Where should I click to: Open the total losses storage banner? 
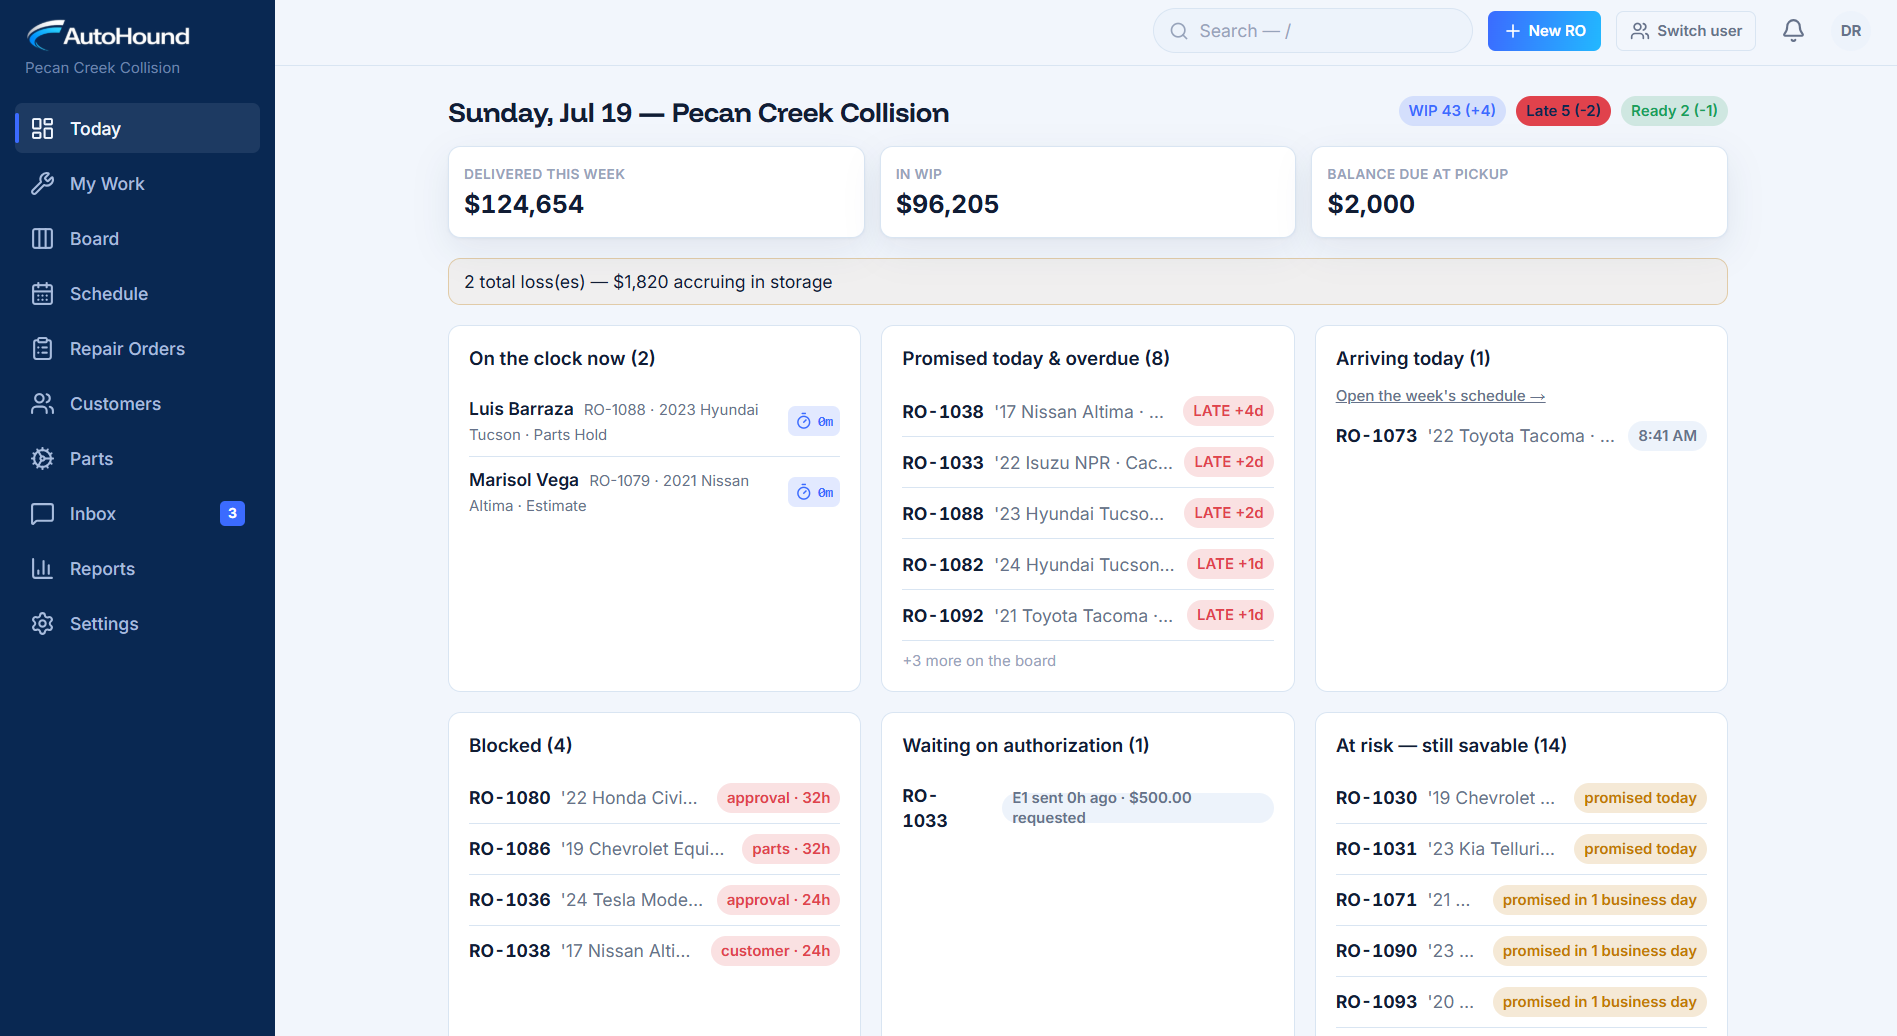pos(1087,282)
